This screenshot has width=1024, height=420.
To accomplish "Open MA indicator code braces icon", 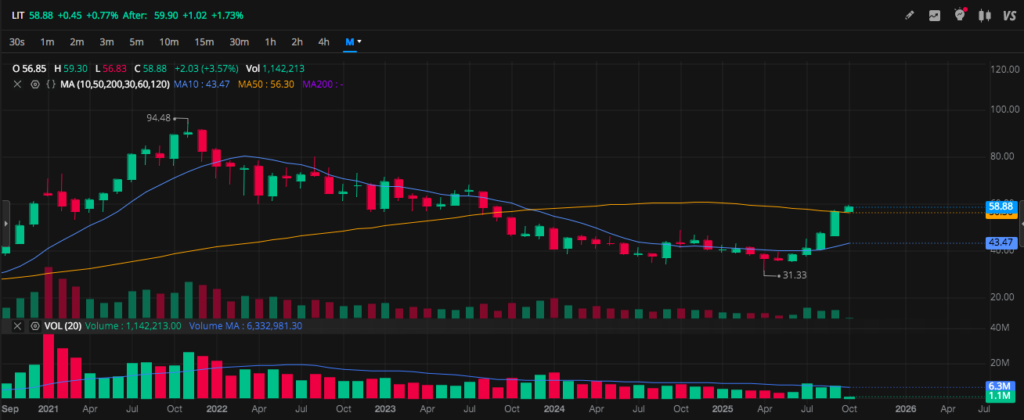I will pyautogui.click(x=49, y=85).
